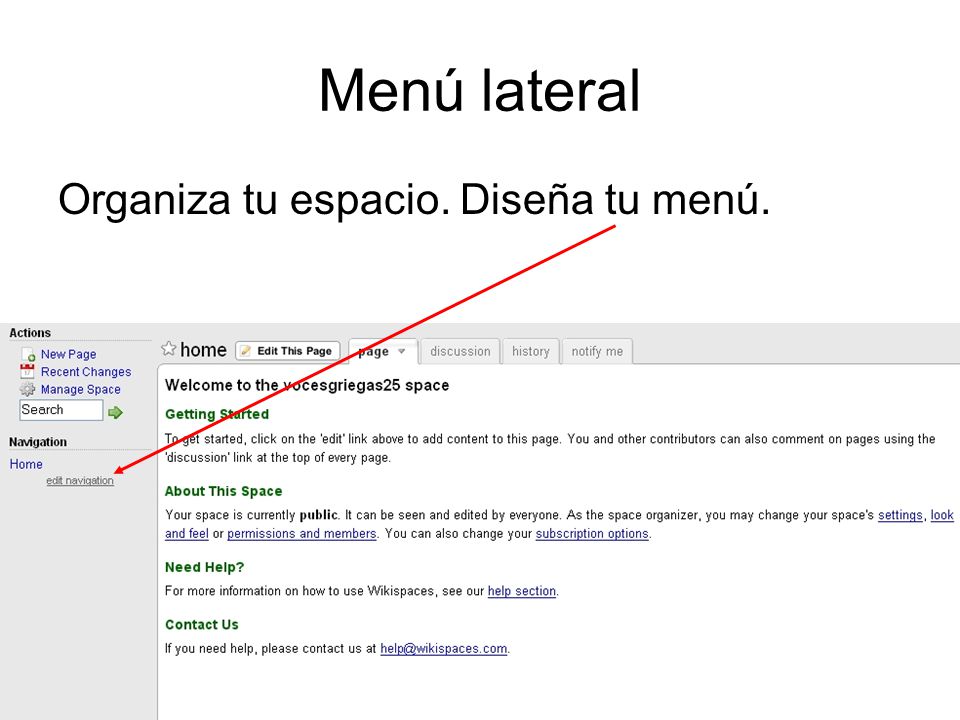
Task: Click the Getting Started heading
Action: click(217, 414)
